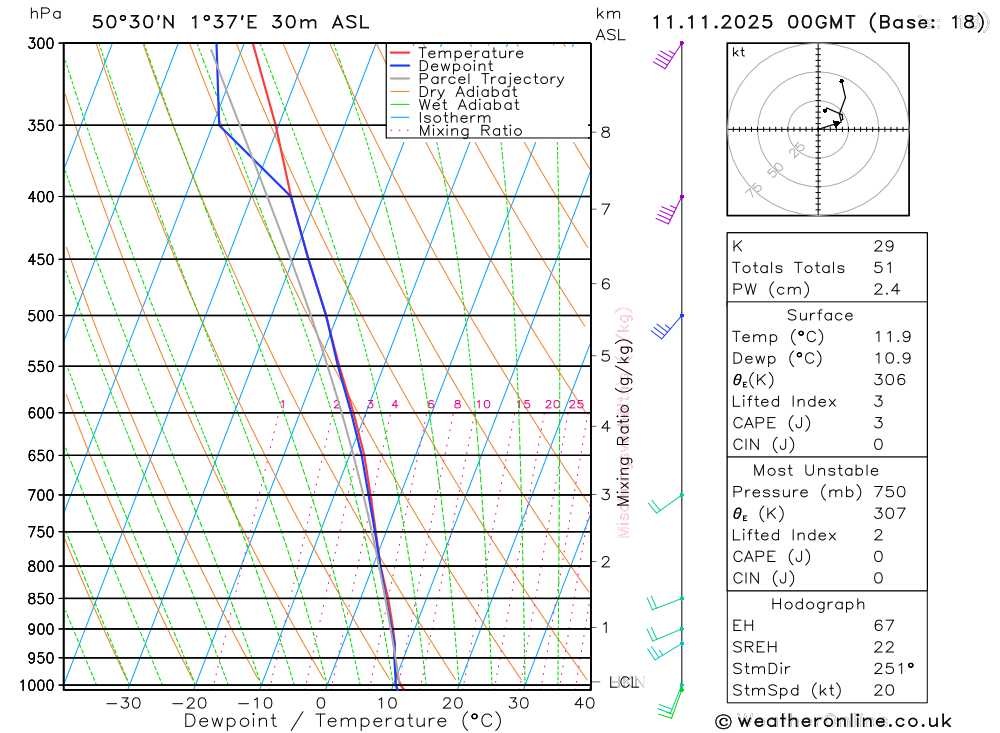This screenshot has width=1000, height=733.
Task: Click the Surface θE value 306
Action: (x=890, y=380)
